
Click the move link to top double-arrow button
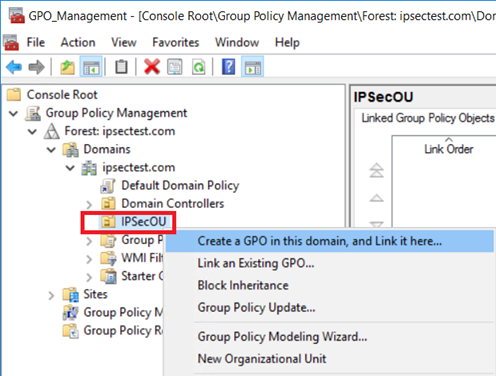[x=376, y=170]
